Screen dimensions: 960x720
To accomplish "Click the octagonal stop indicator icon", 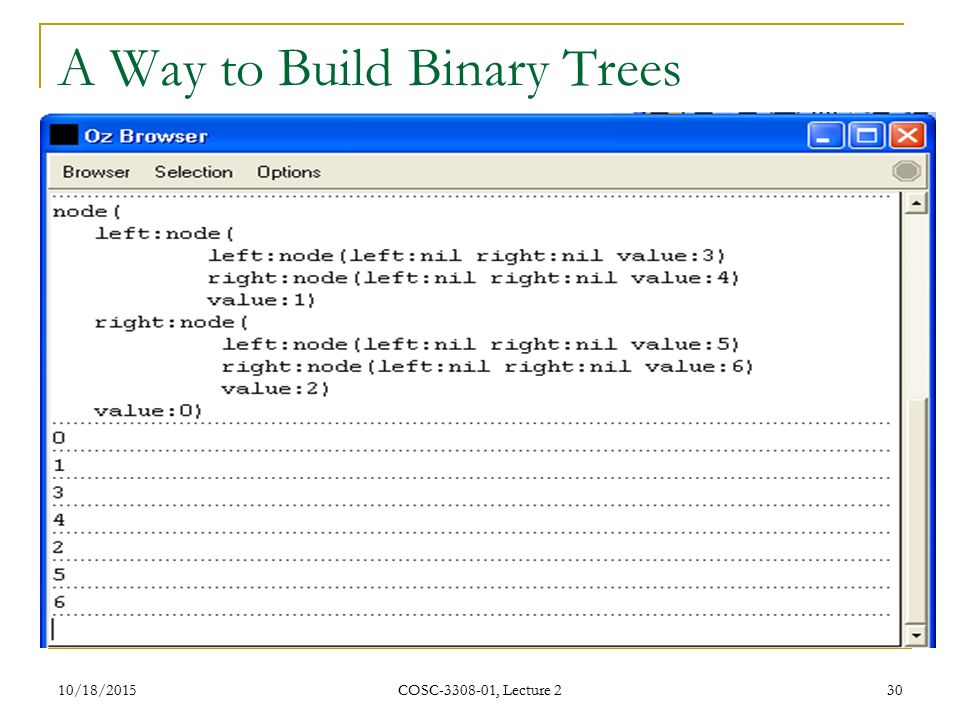I will point(906,171).
